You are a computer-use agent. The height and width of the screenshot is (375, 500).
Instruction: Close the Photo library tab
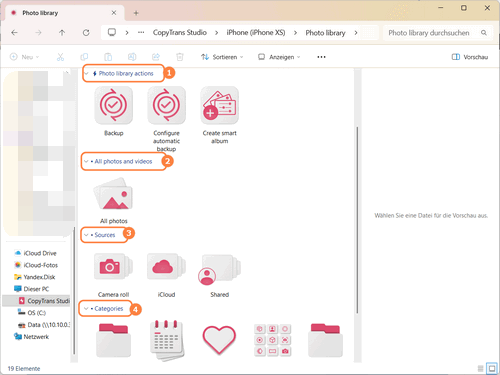pyautogui.click(x=114, y=13)
